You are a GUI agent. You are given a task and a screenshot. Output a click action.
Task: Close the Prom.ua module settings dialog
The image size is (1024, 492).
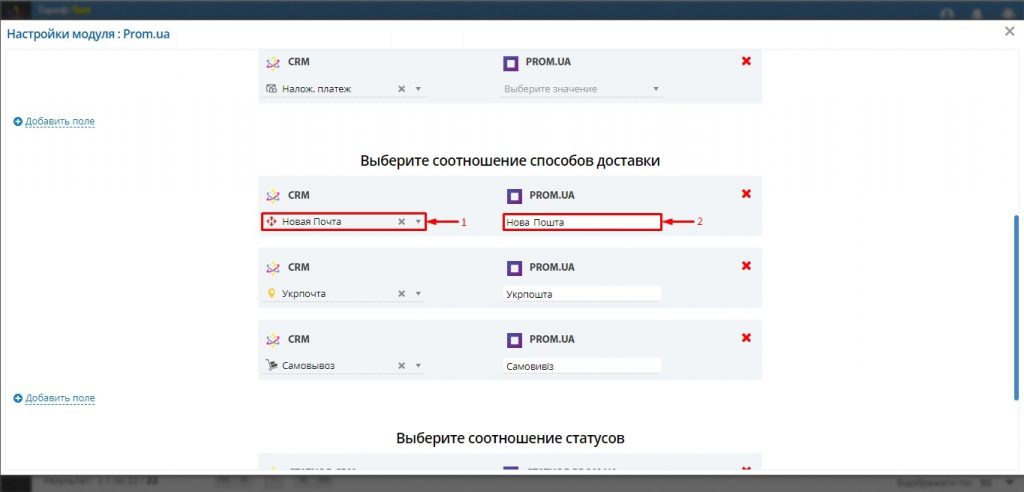(x=1009, y=32)
